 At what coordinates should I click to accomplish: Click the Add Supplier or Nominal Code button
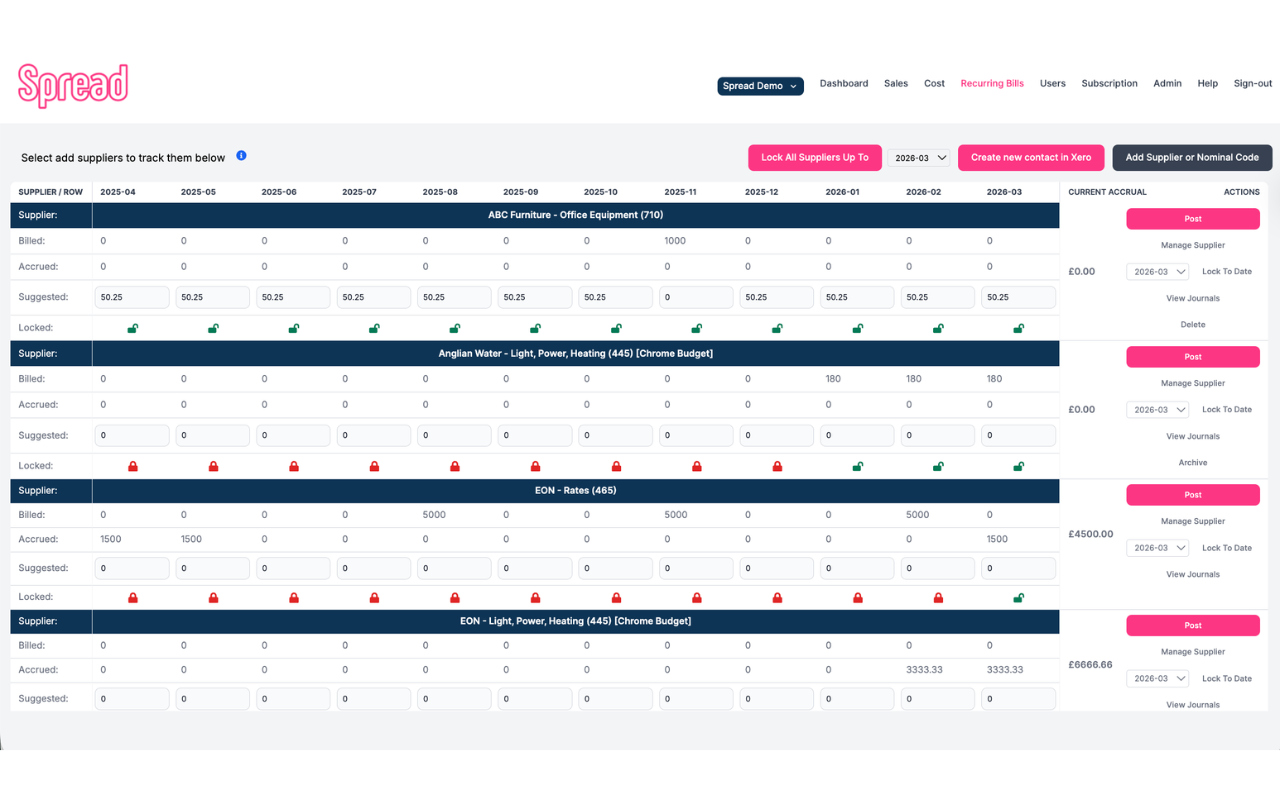click(x=1192, y=157)
